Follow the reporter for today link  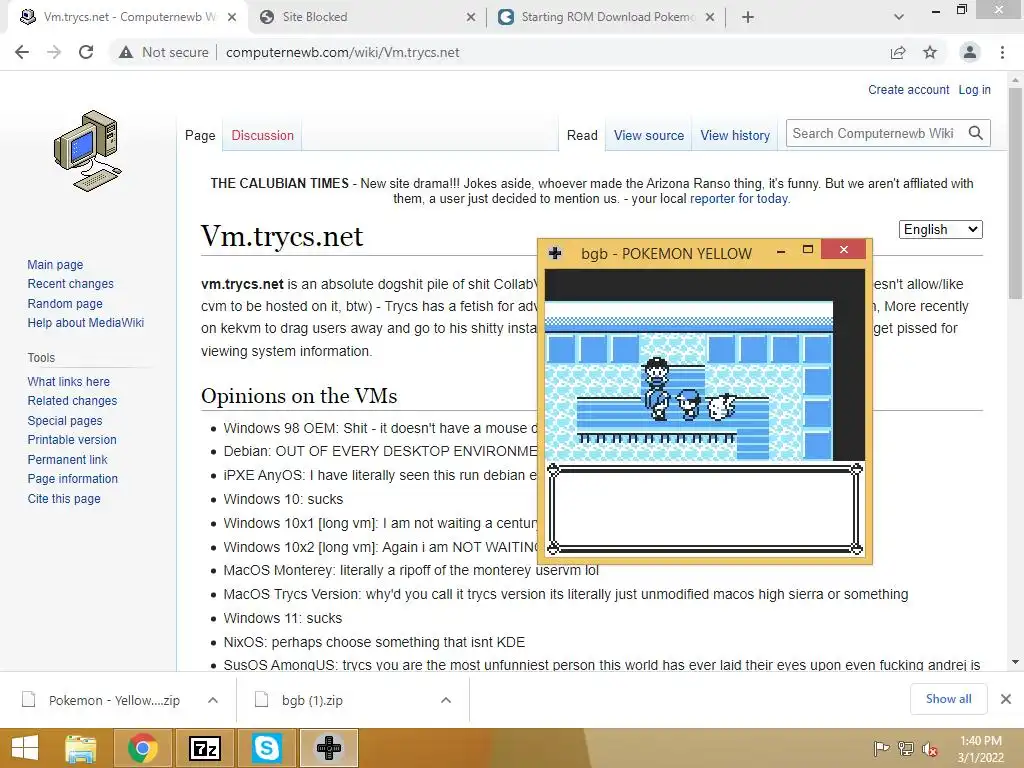739,199
